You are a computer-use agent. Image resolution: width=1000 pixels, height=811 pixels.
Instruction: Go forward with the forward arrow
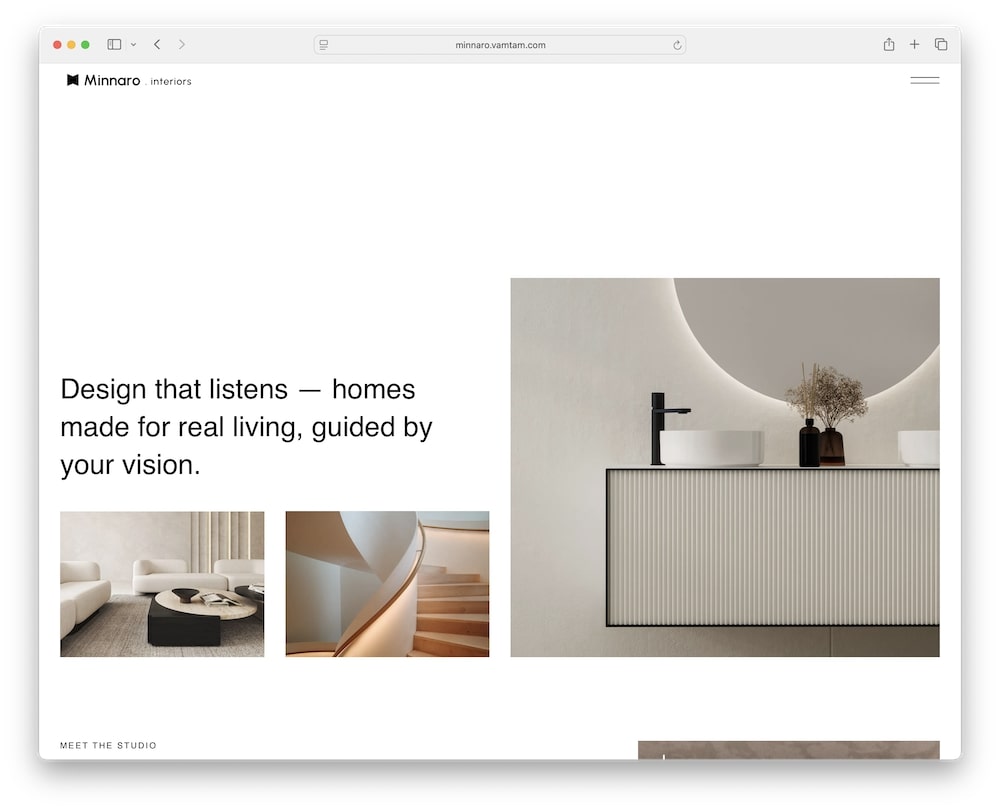point(182,45)
